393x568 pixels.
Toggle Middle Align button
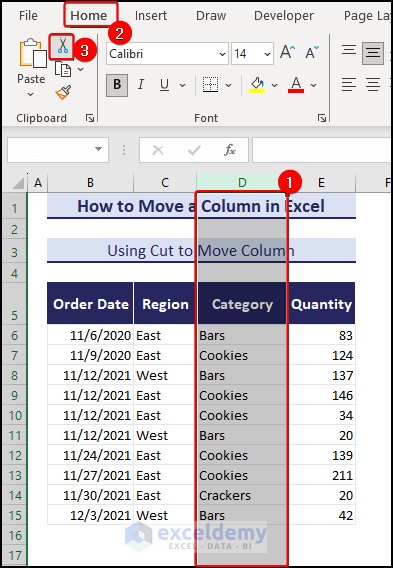pyautogui.click(x=373, y=53)
